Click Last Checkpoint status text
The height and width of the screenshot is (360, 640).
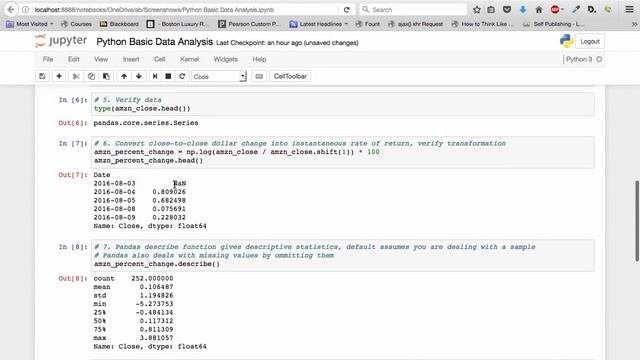point(287,42)
